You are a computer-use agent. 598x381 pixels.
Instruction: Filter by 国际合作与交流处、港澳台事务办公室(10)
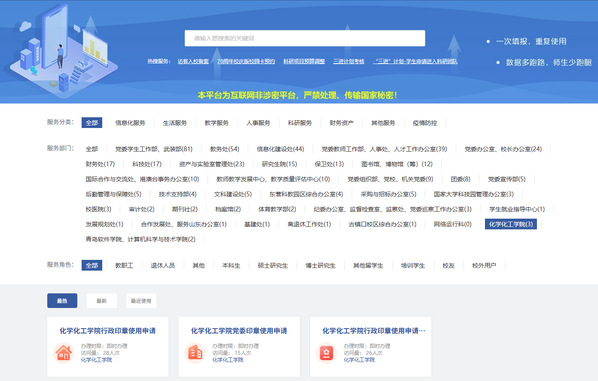[142, 179]
